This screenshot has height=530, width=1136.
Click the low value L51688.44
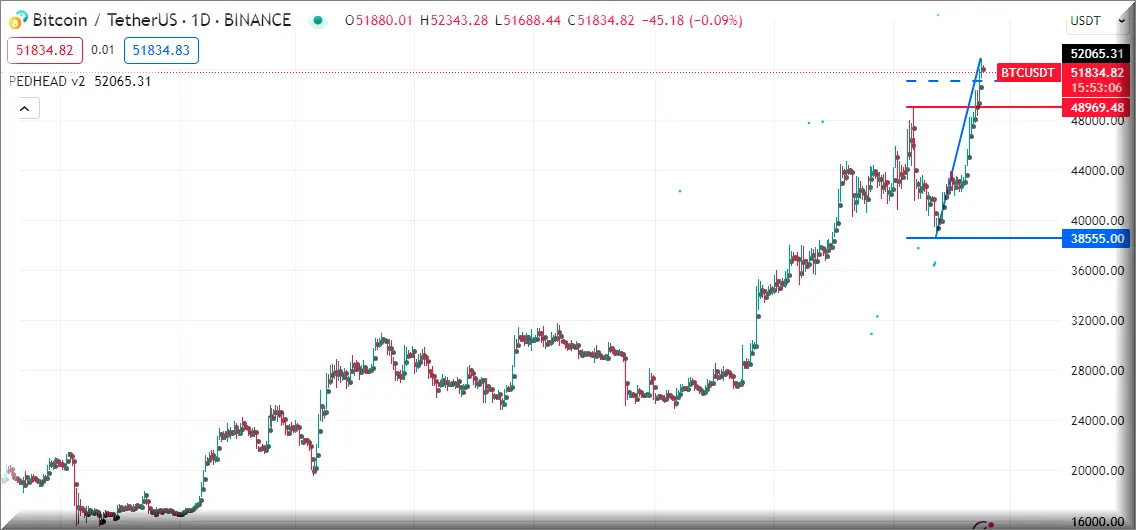click(x=528, y=21)
